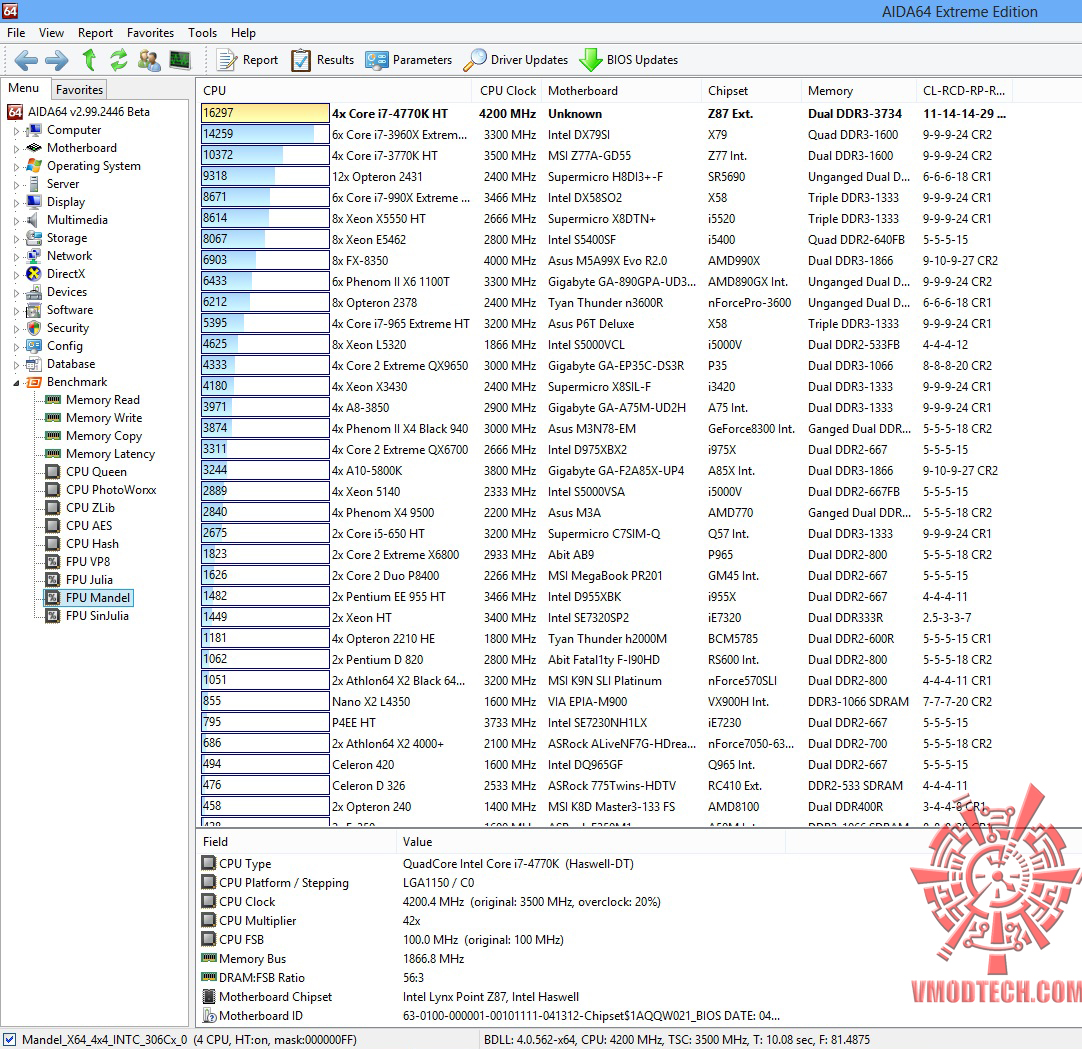Select the Computer tree icon
The width and height of the screenshot is (1082, 1049).
34,130
